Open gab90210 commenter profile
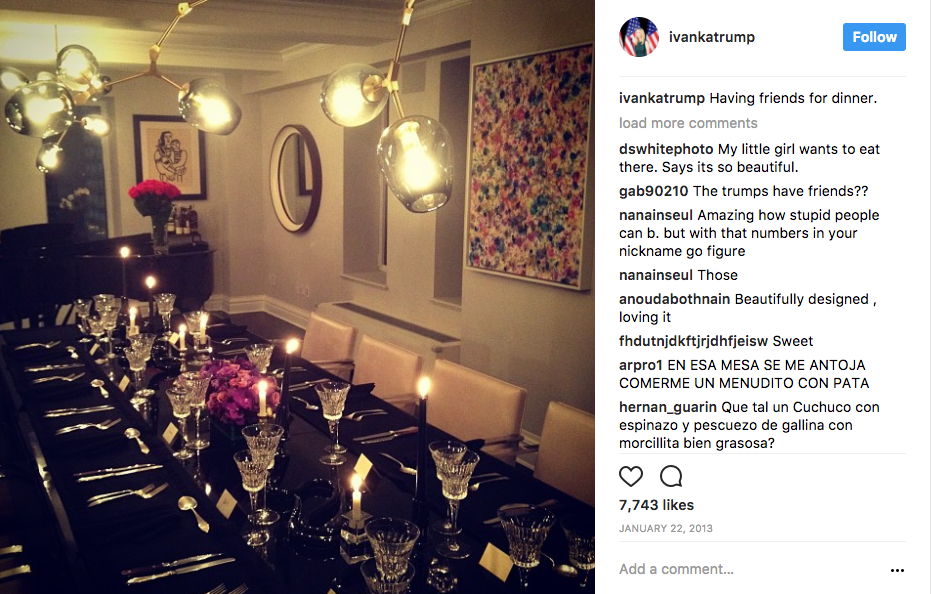This screenshot has height=594, width=931. point(653,191)
